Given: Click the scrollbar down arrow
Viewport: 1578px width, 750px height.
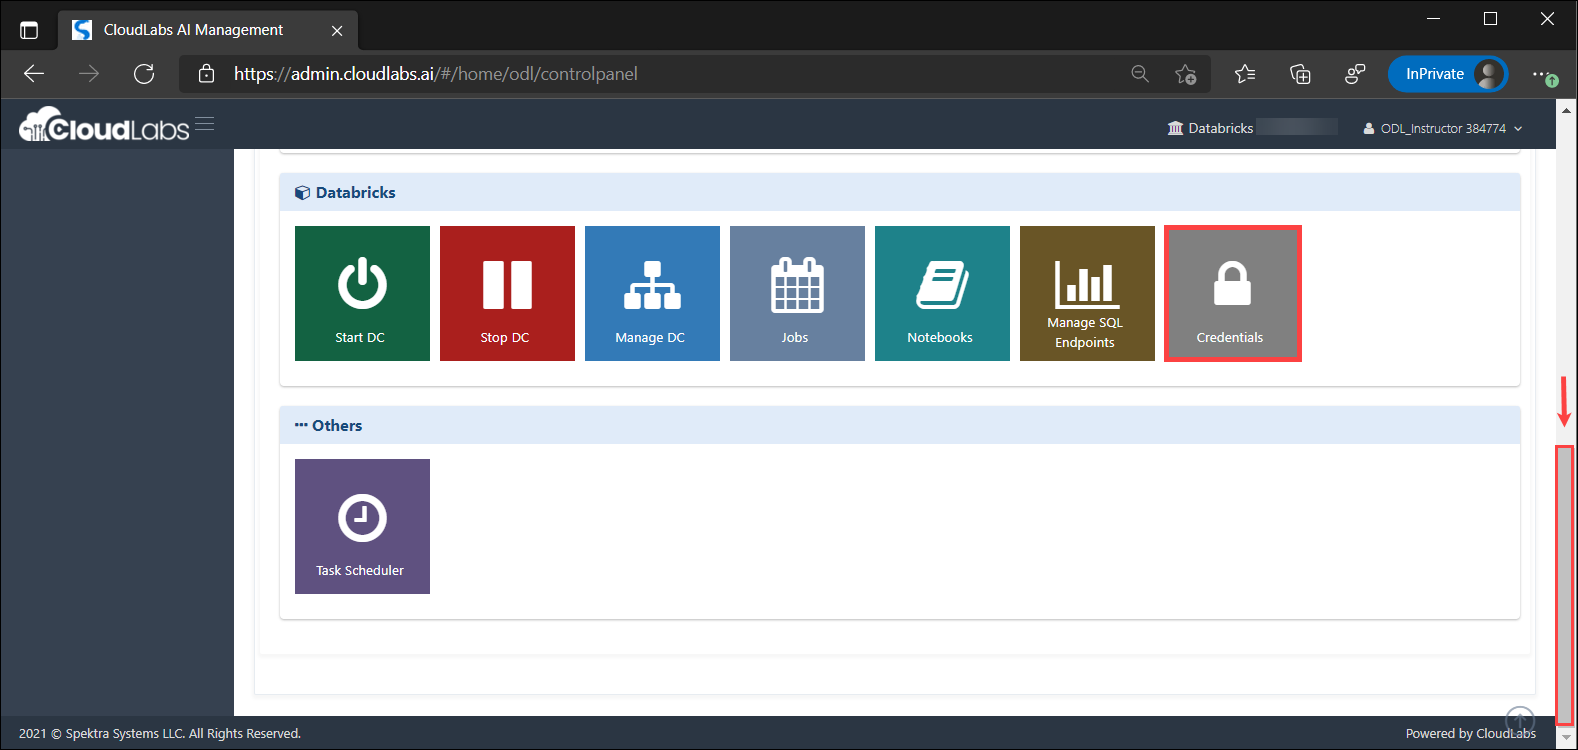Looking at the screenshot, I should [1566, 737].
